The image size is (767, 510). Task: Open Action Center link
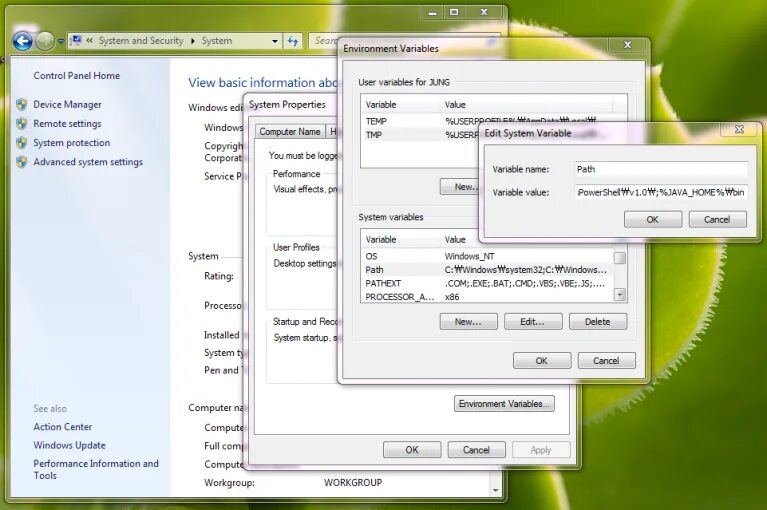point(63,426)
